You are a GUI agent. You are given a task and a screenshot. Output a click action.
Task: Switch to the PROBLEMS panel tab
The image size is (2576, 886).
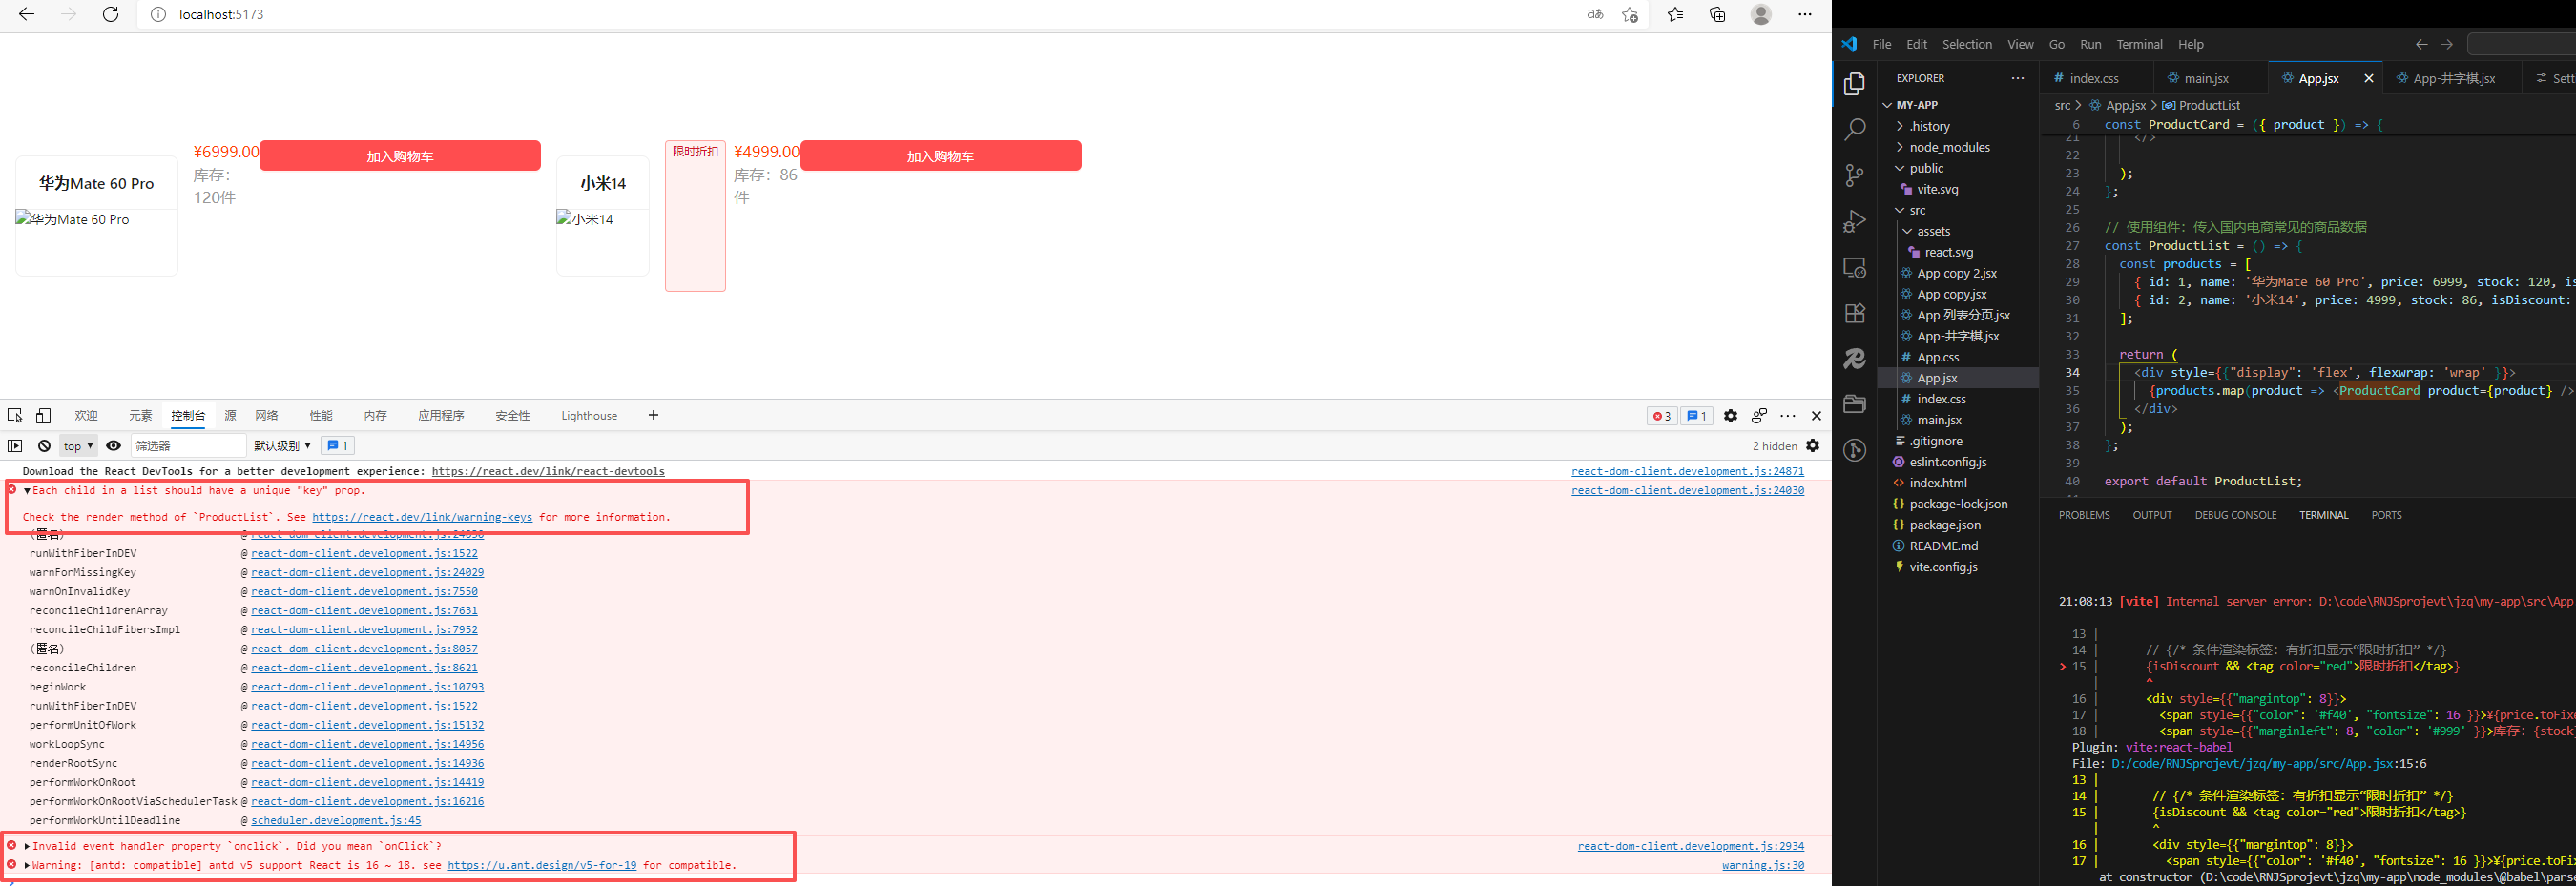pyautogui.click(x=2084, y=515)
